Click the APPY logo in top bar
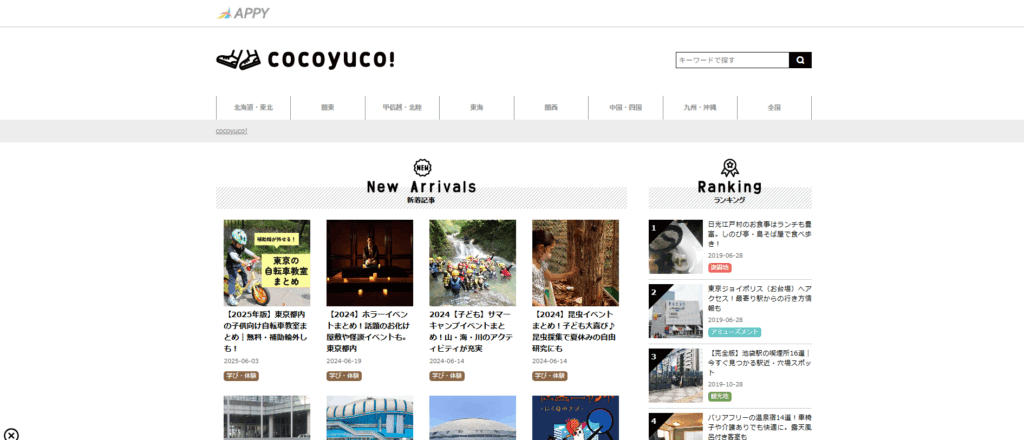The image size is (1024, 440). tap(243, 13)
